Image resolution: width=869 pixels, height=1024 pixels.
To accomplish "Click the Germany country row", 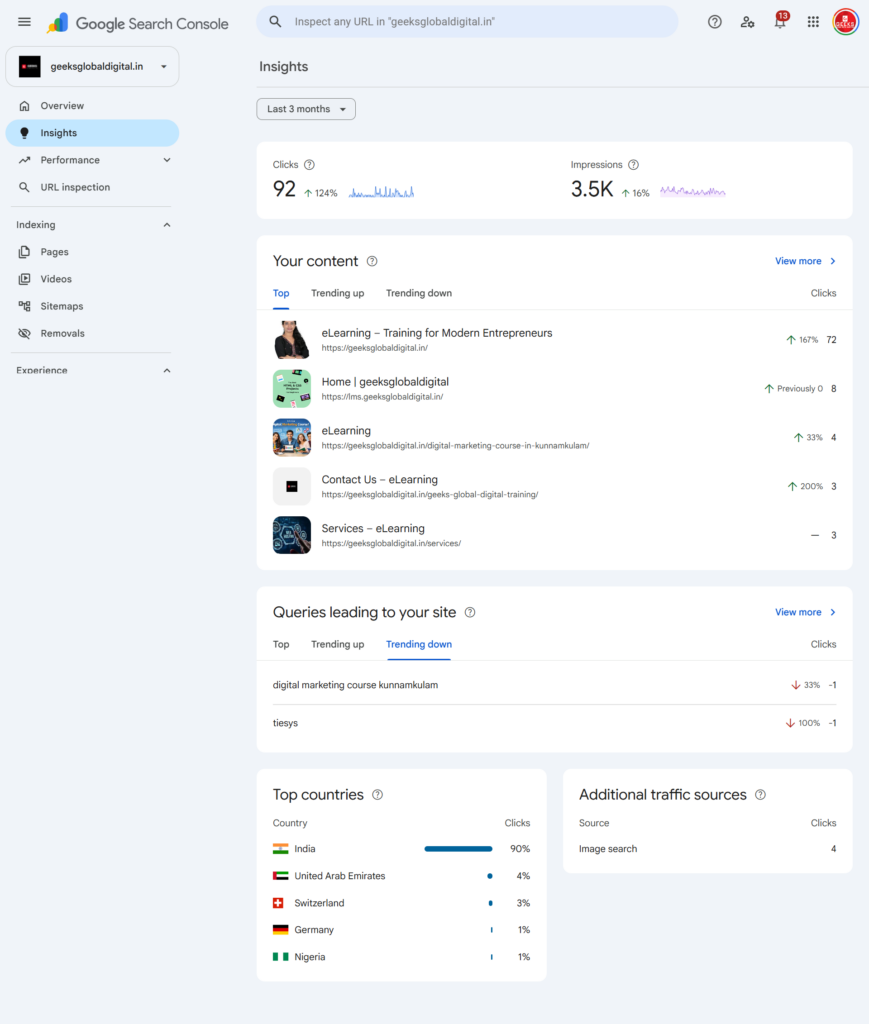I will [402, 930].
